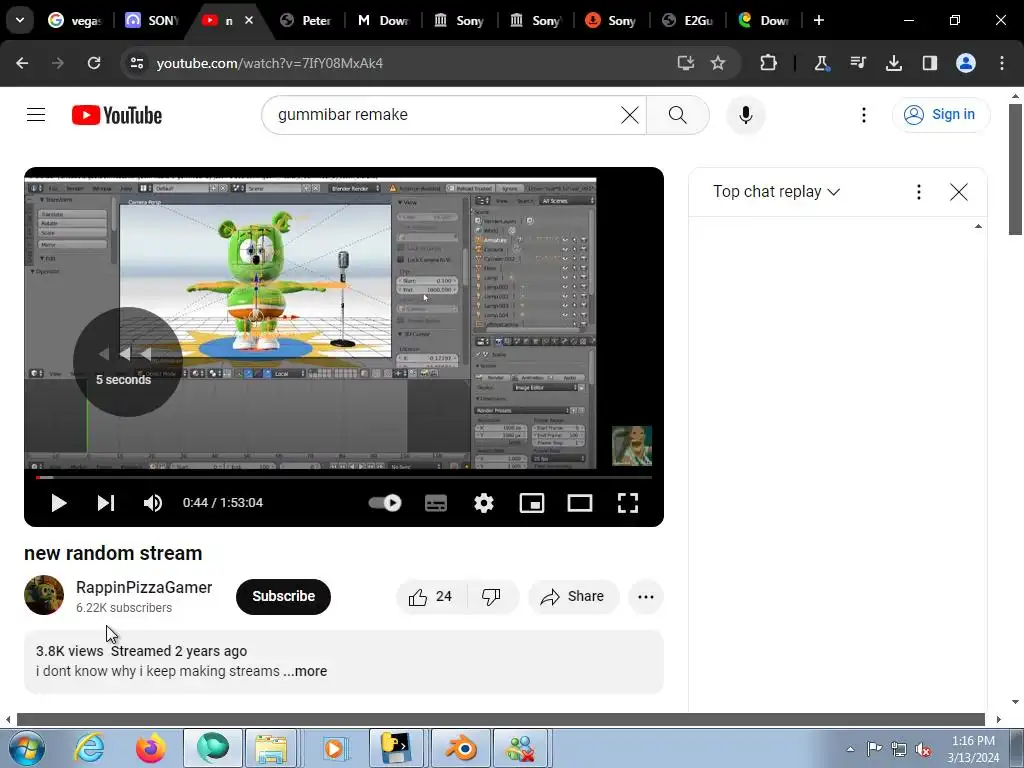The width and height of the screenshot is (1024, 768).
Task: Open RappinPizzaGamer channel avatar
Action: [44, 595]
